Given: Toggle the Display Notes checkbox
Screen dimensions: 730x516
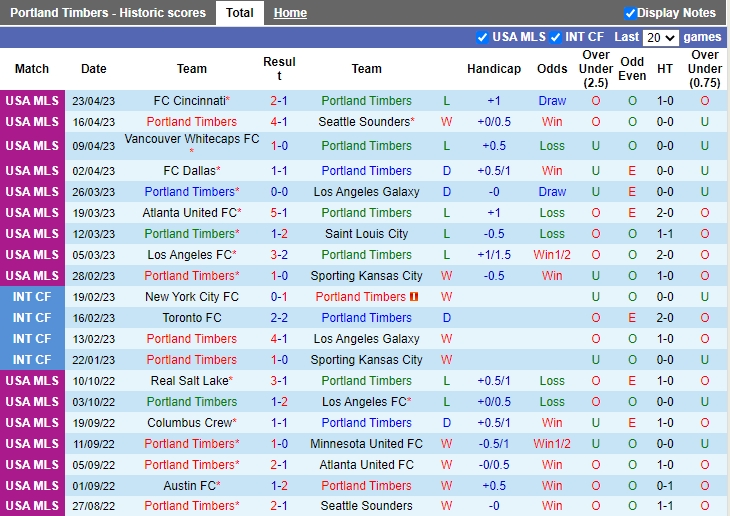Looking at the screenshot, I should coord(630,13).
